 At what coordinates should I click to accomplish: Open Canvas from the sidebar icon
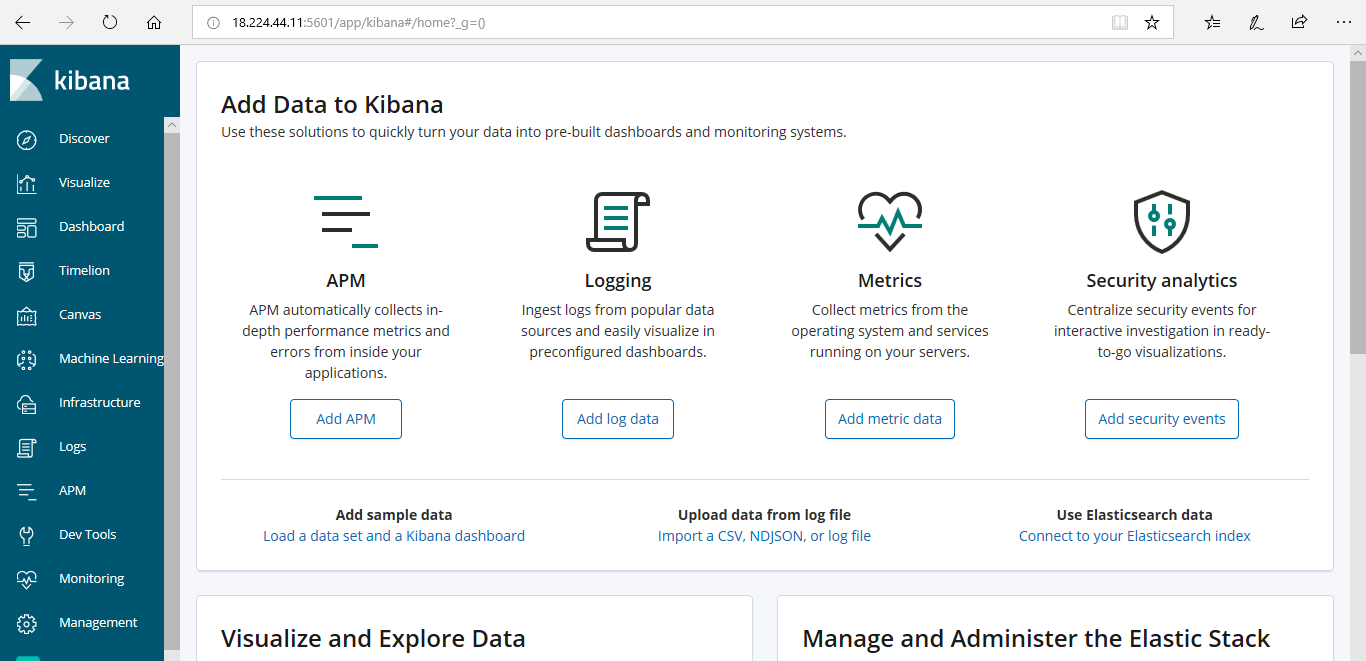pos(27,315)
